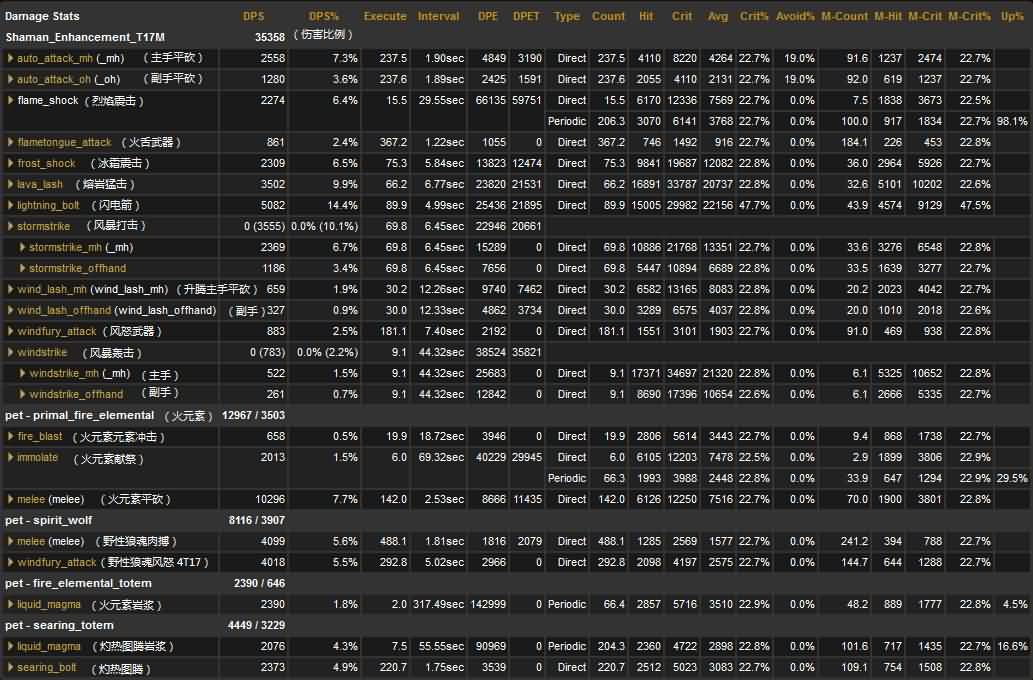Image resolution: width=1033 pixels, height=680 pixels.
Task: Click the 14.4% DPS share of lightning_bolt
Action: coord(343,206)
